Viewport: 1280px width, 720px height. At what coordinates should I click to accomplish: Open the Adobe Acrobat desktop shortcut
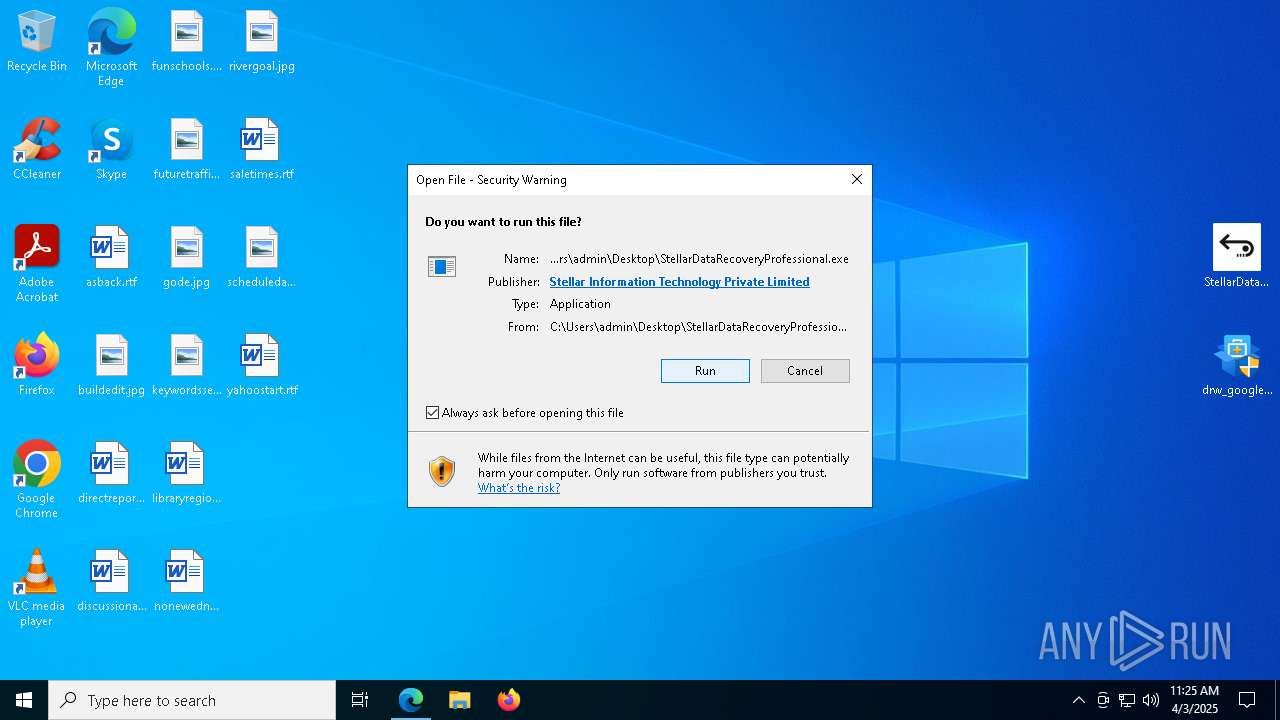(x=37, y=264)
